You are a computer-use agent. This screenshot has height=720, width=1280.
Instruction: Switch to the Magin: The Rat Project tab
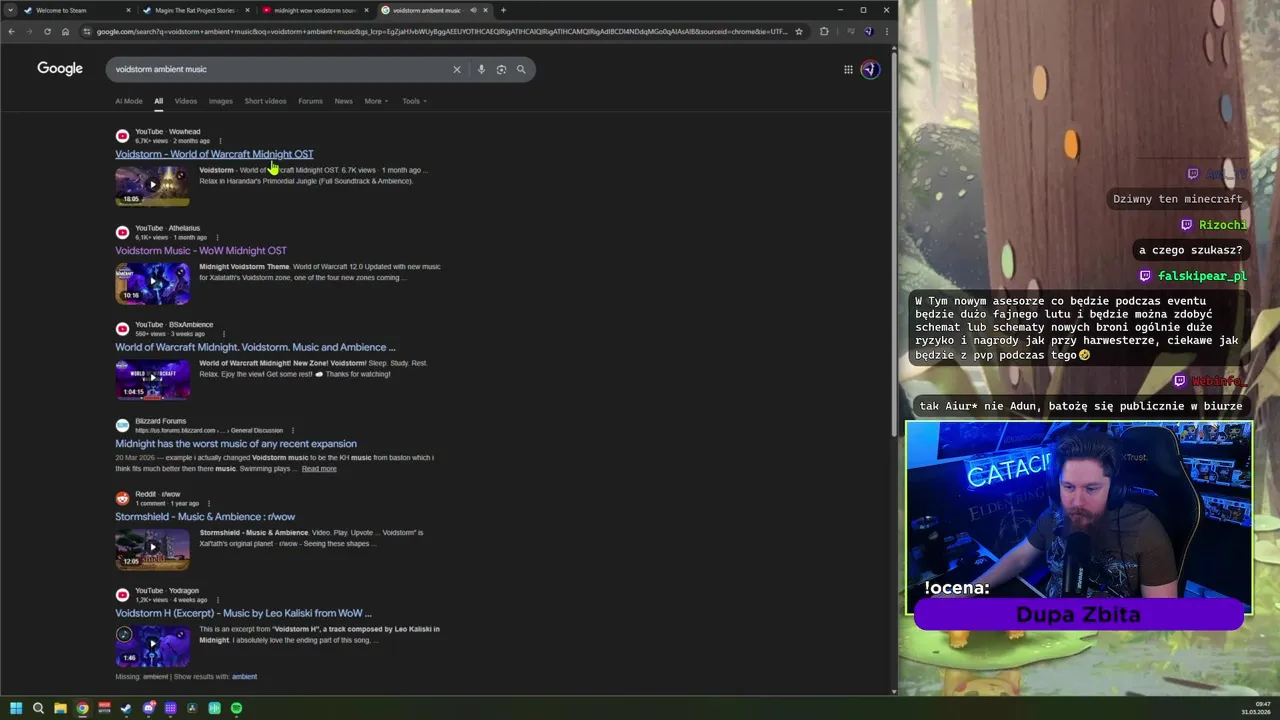[x=195, y=10]
